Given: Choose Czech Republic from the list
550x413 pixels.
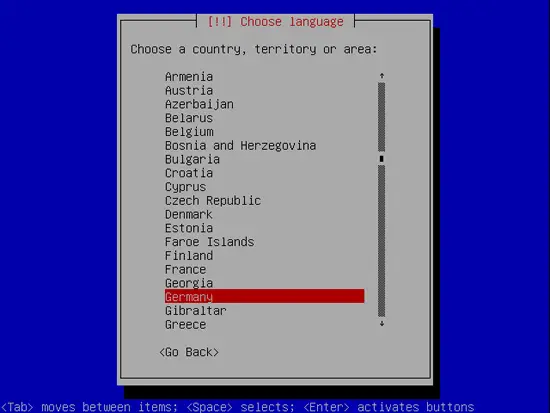Looking at the screenshot, I should click(213, 201).
